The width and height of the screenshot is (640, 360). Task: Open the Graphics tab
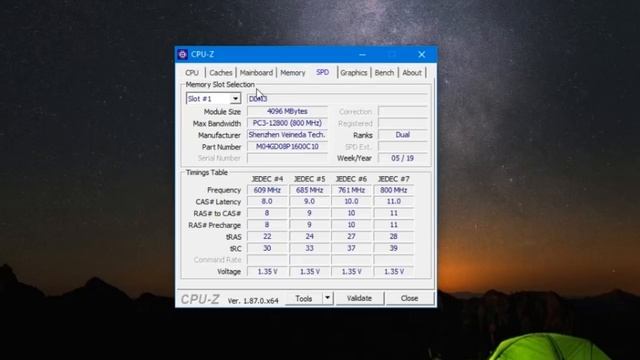coord(353,73)
